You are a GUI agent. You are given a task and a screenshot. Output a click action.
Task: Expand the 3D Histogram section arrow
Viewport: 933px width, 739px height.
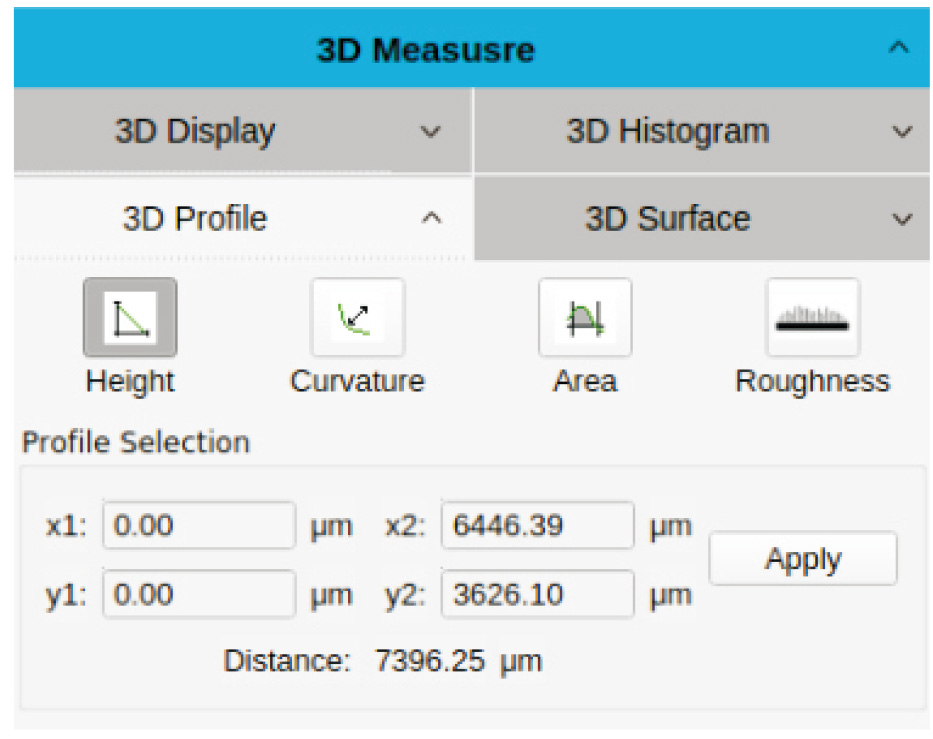coord(902,131)
